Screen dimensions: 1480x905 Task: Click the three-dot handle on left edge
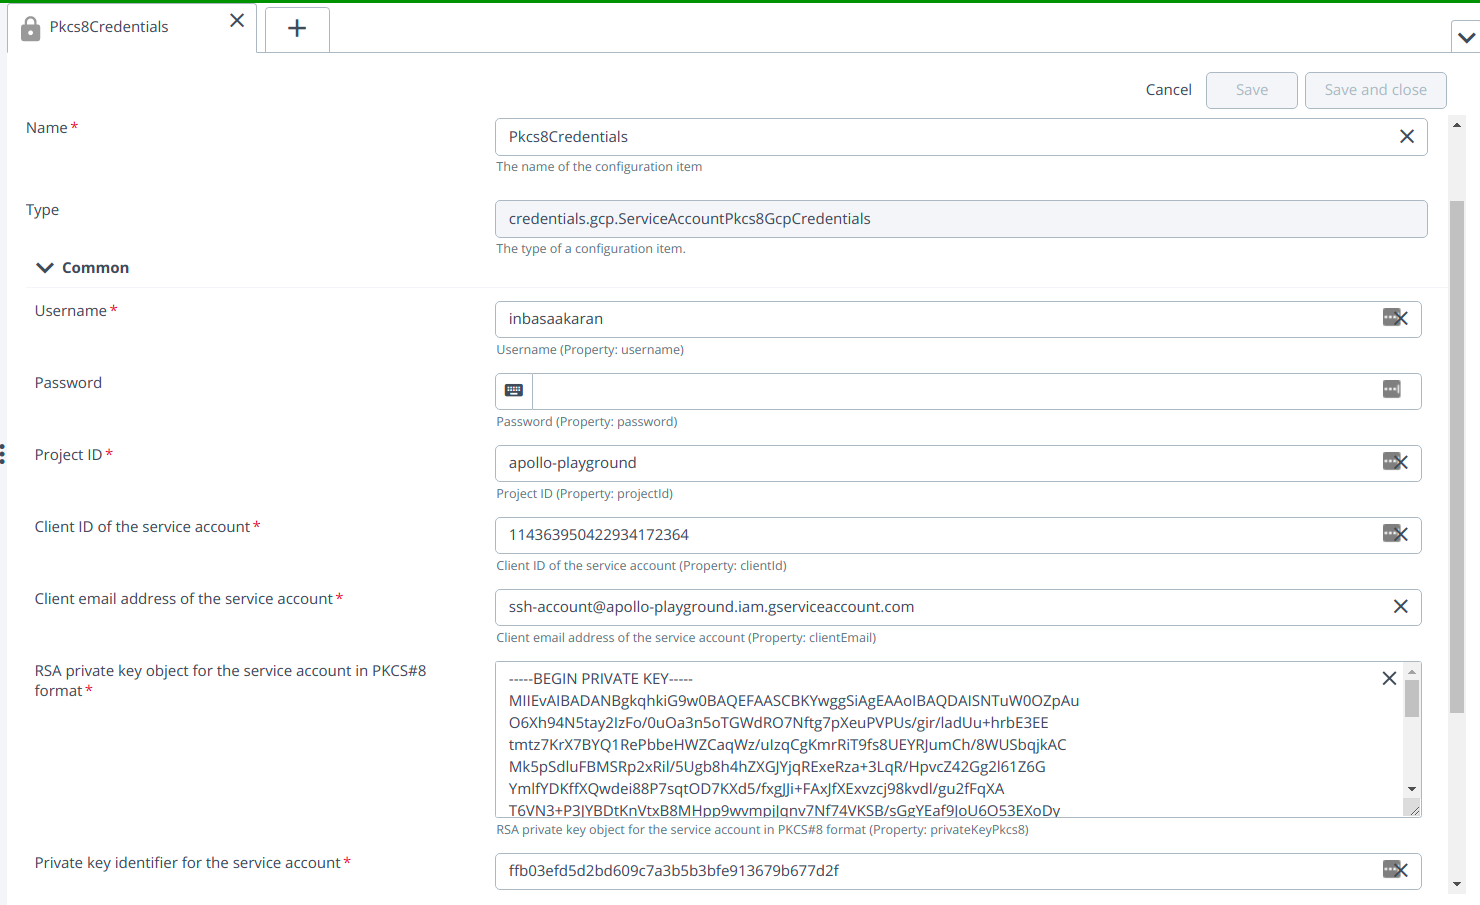[3, 454]
